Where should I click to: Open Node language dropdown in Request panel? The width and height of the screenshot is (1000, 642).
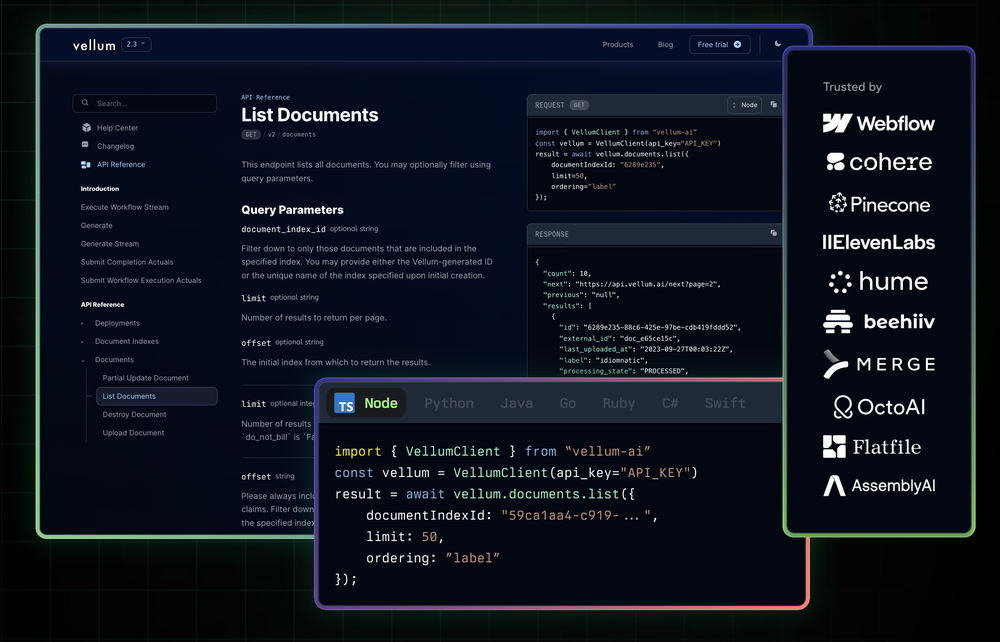tap(744, 105)
